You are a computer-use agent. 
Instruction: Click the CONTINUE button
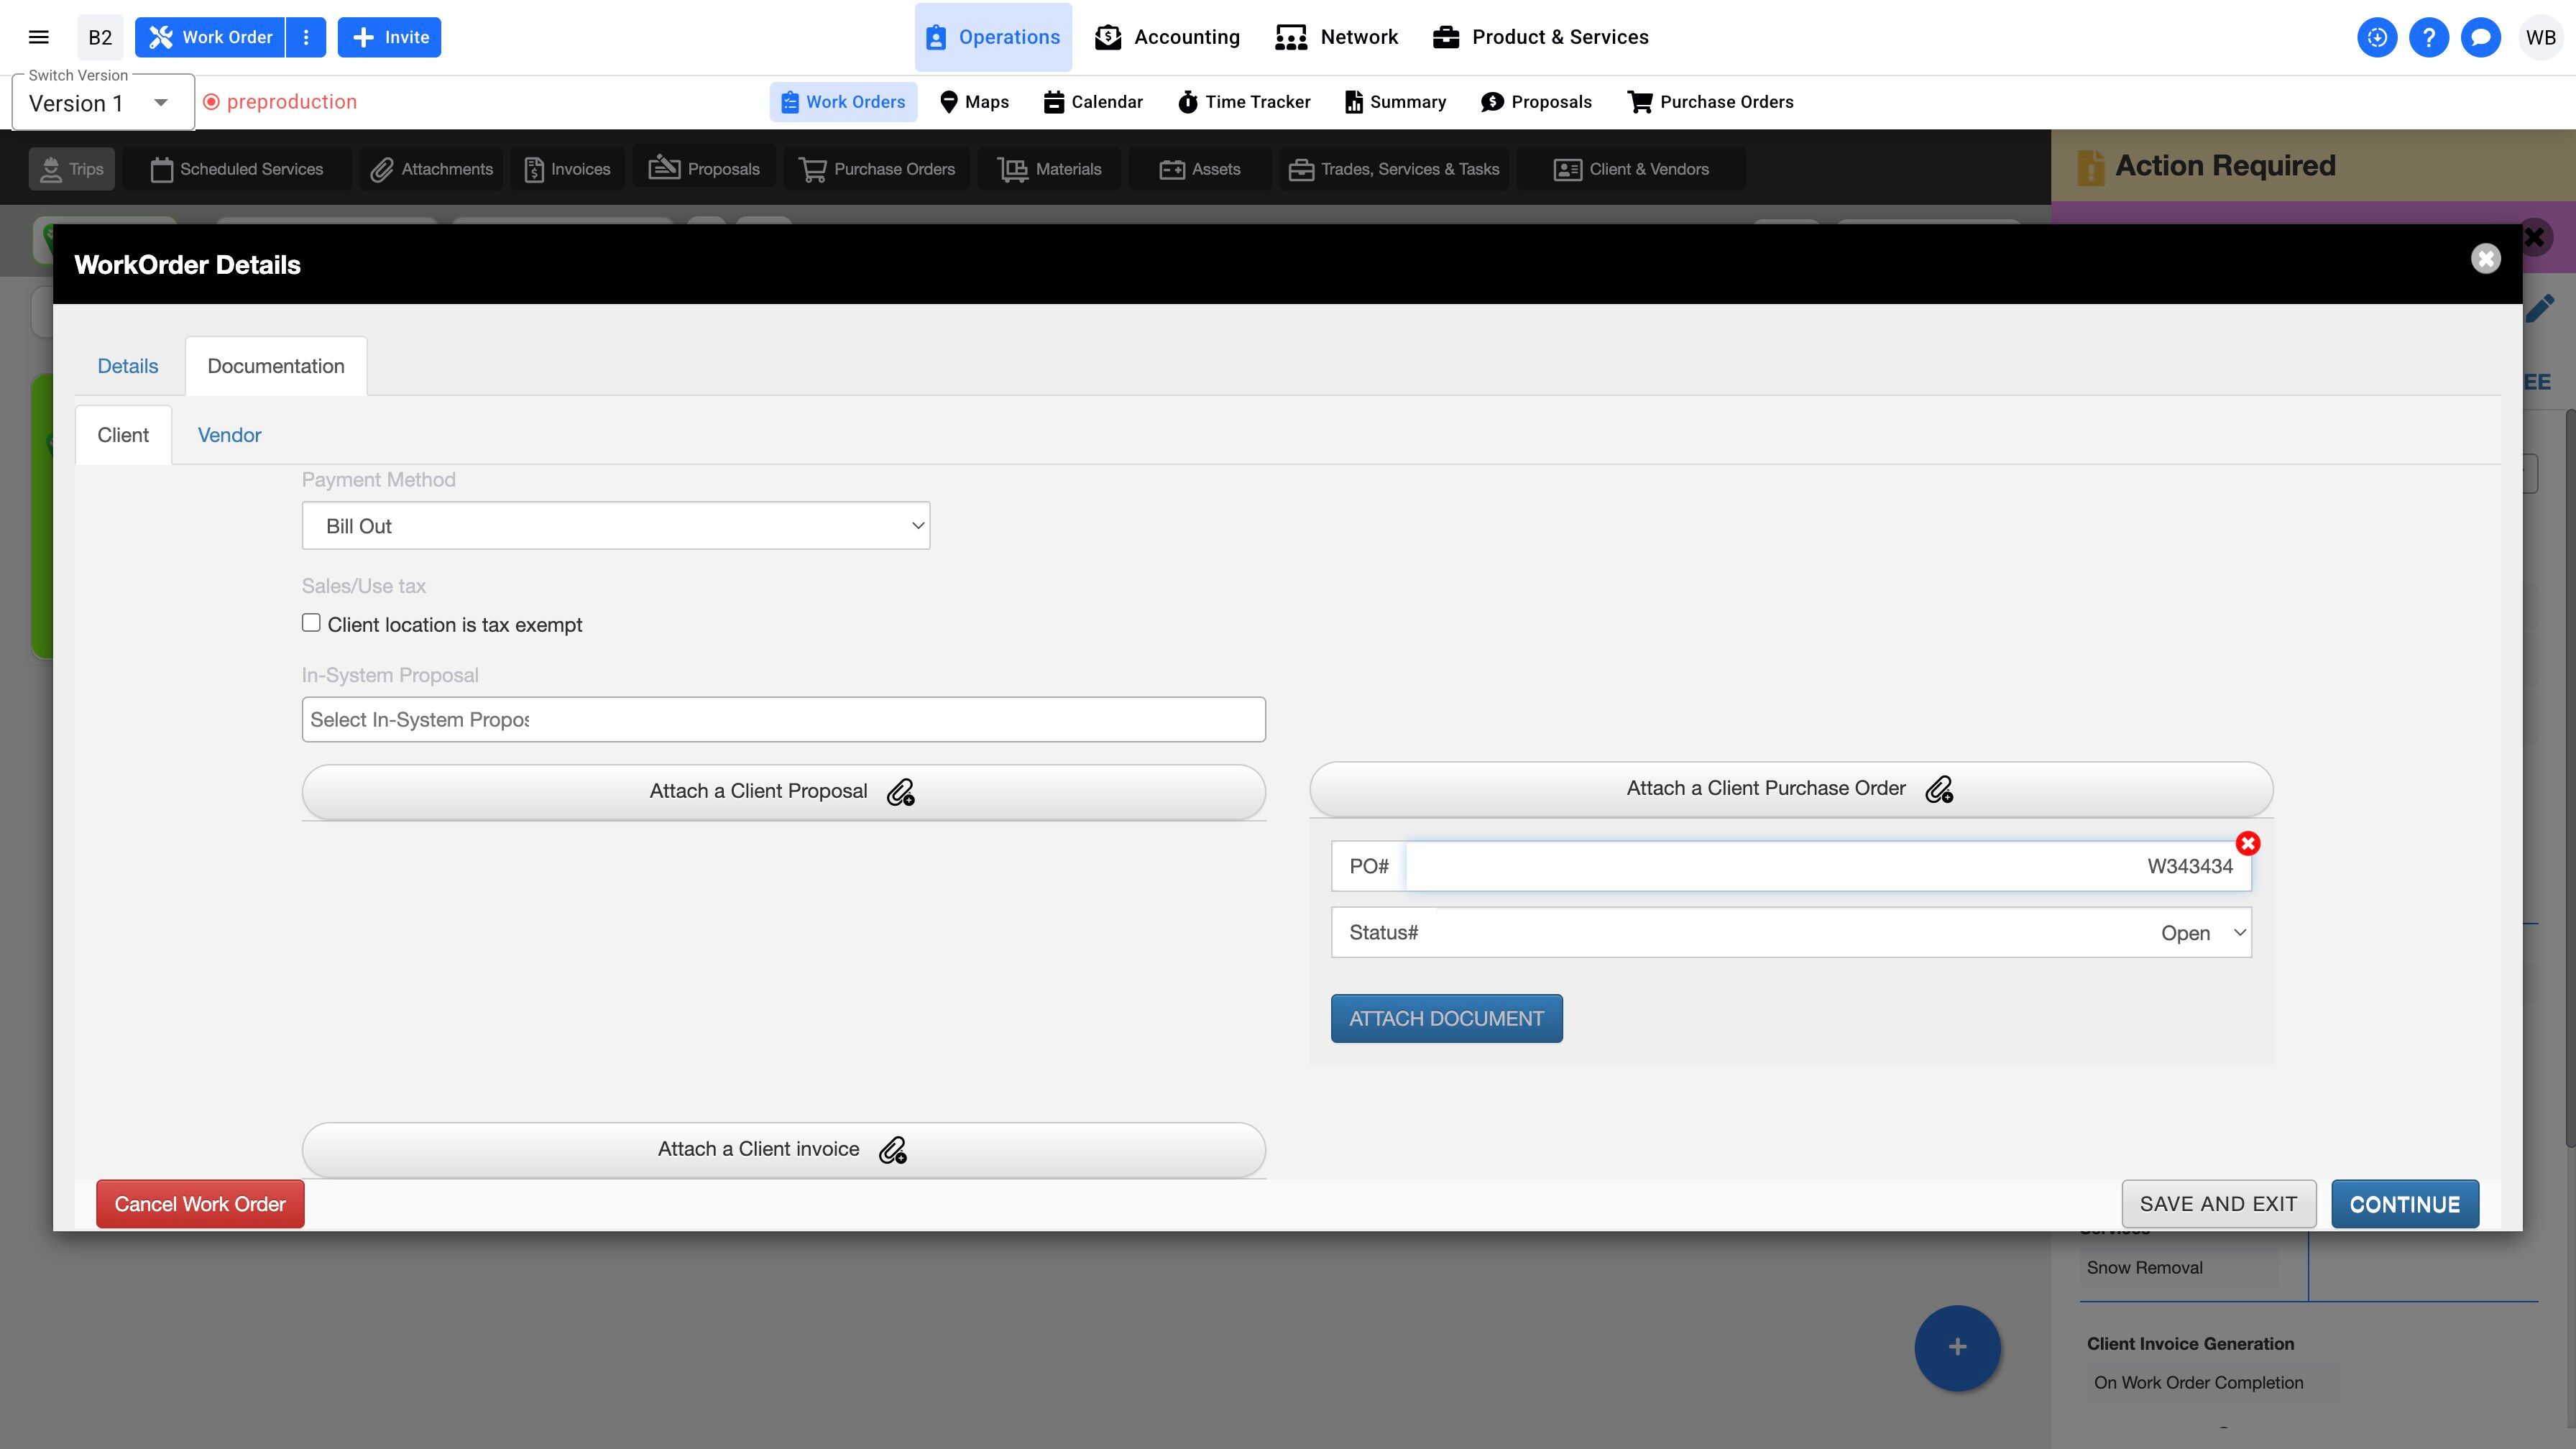pos(2404,1204)
